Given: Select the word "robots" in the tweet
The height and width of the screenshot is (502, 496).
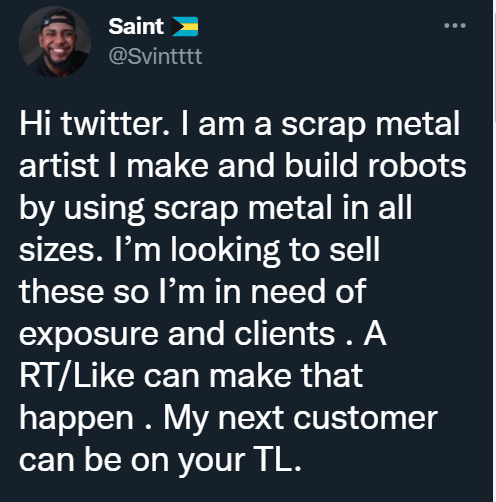Looking at the screenshot, I should click(x=417, y=165).
